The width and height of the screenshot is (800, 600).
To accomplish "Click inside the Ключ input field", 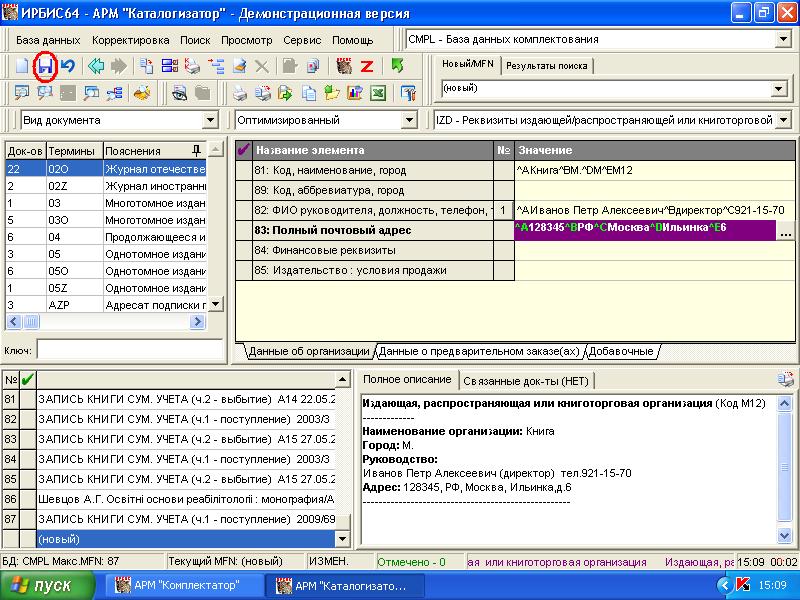I will click(x=130, y=351).
